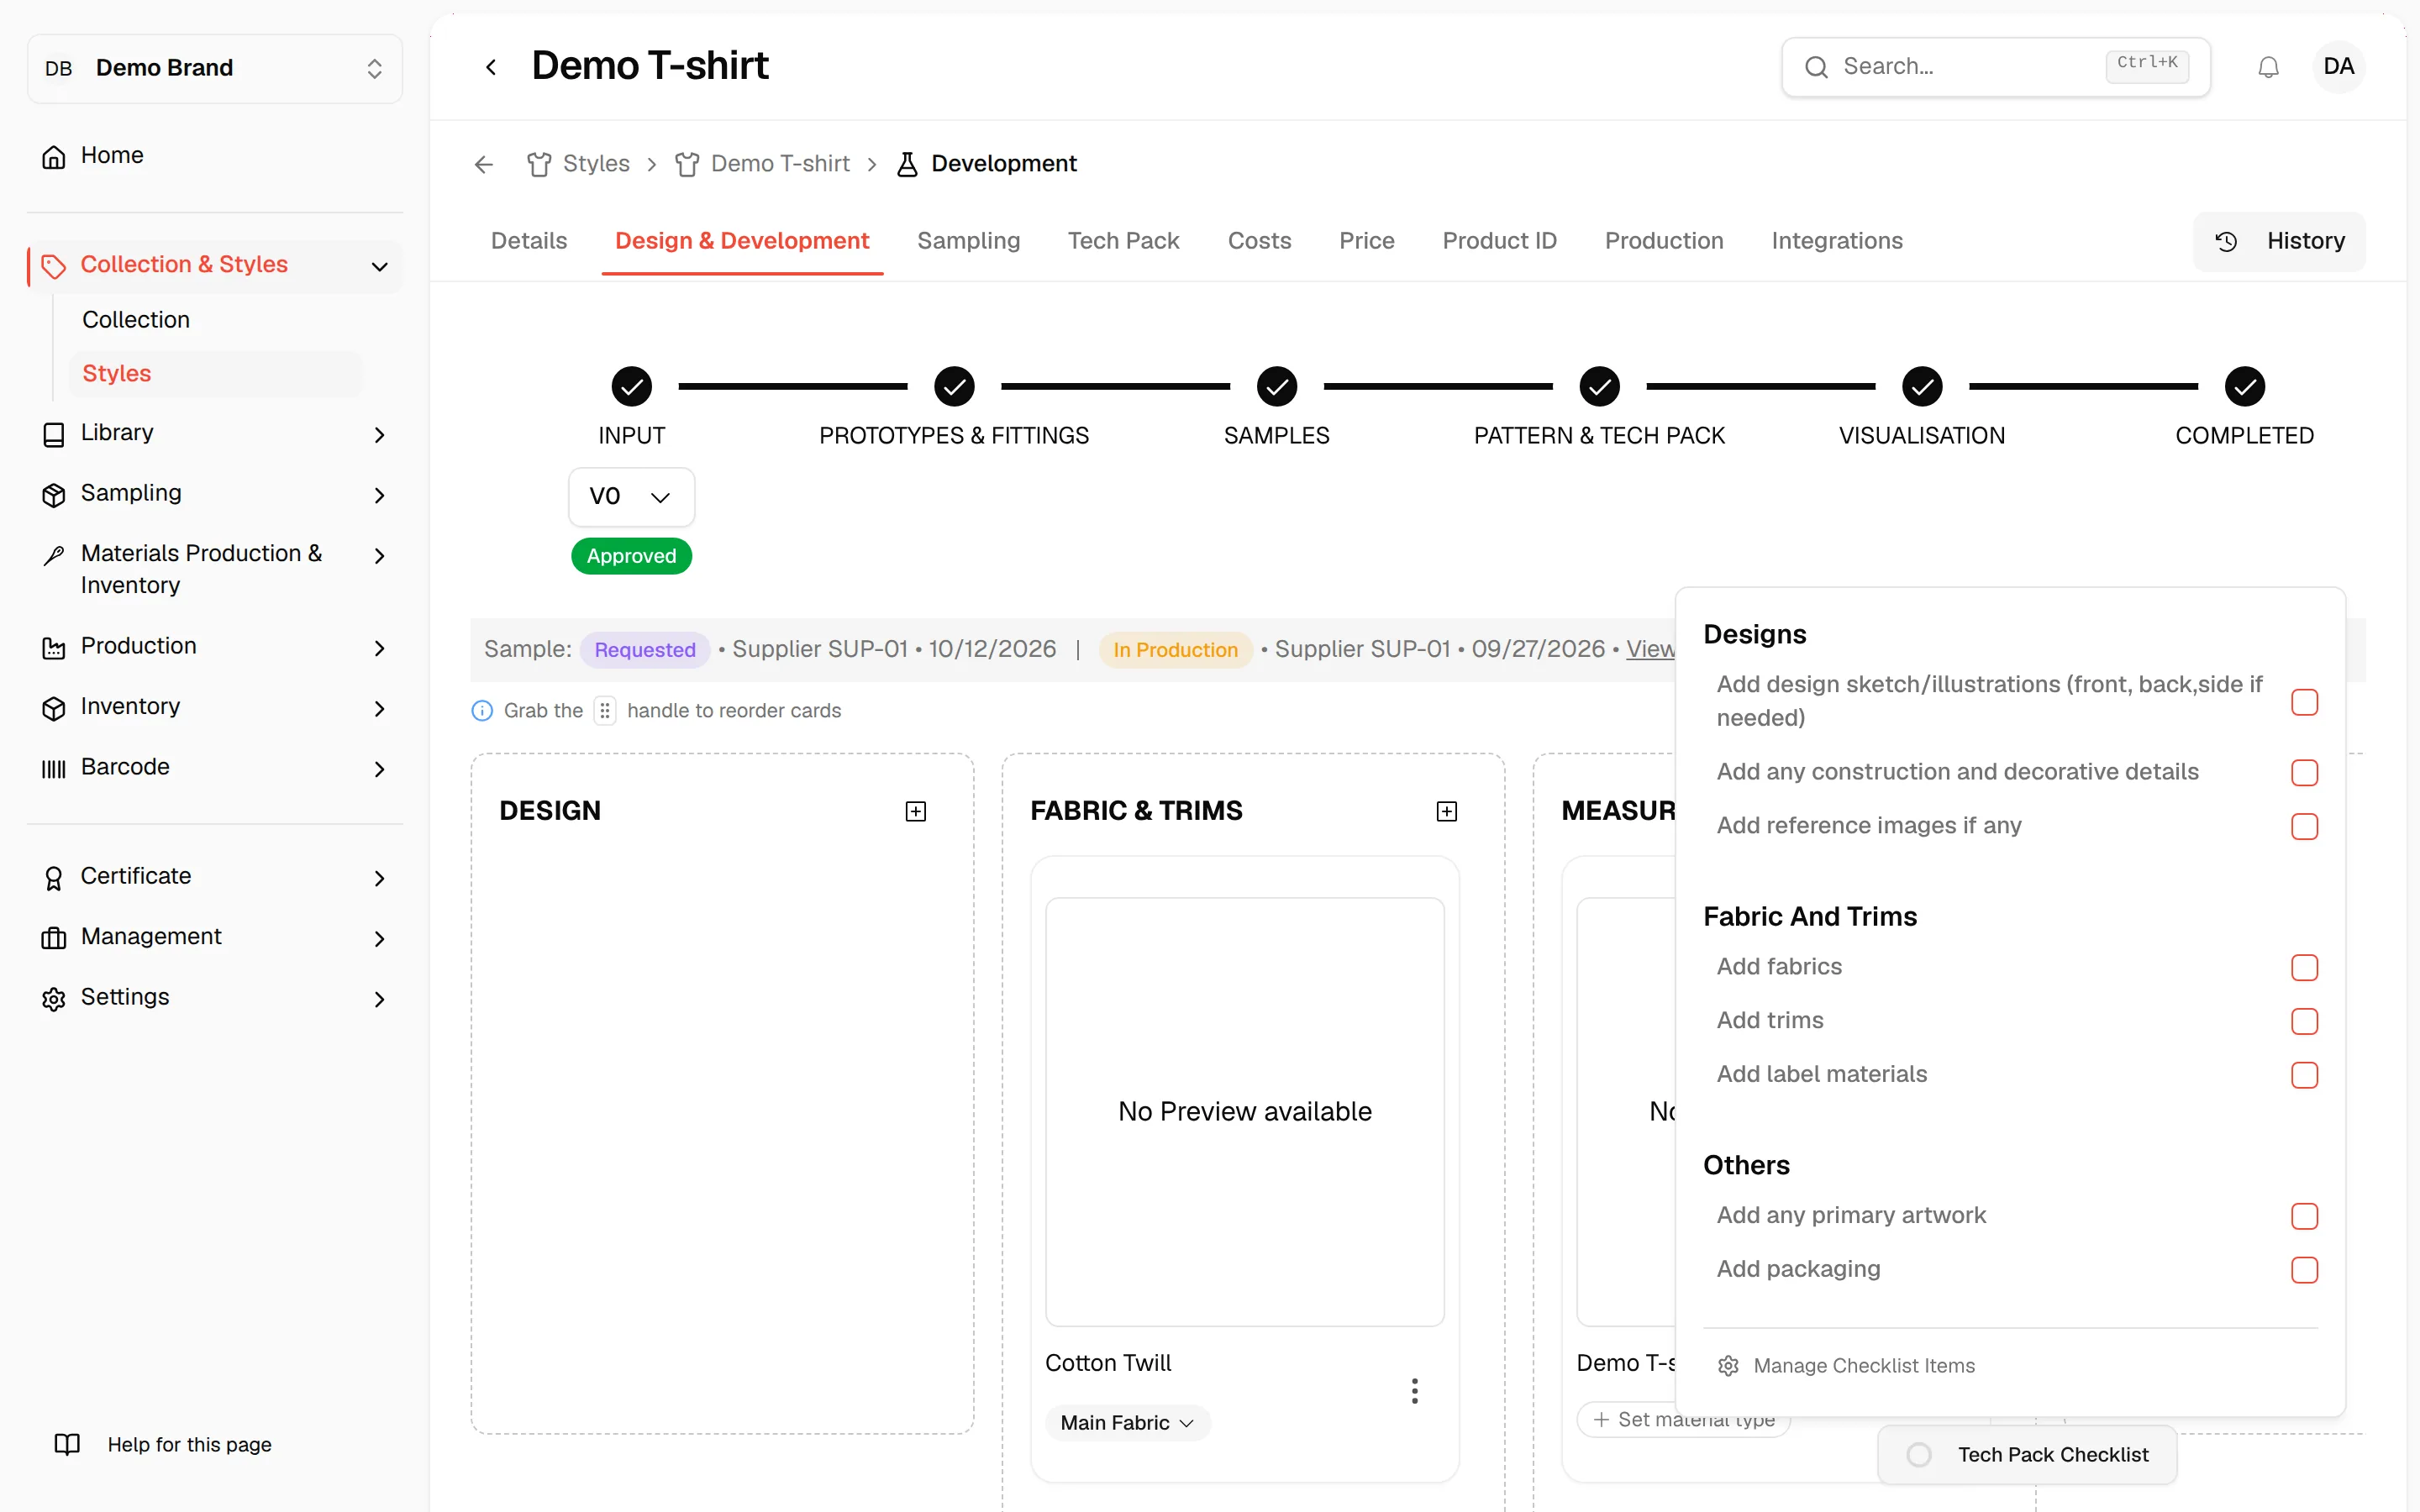Screen dimensions: 2420x1512
Task: Click the info icon beside Grab the
Action: click(x=482, y=710)
